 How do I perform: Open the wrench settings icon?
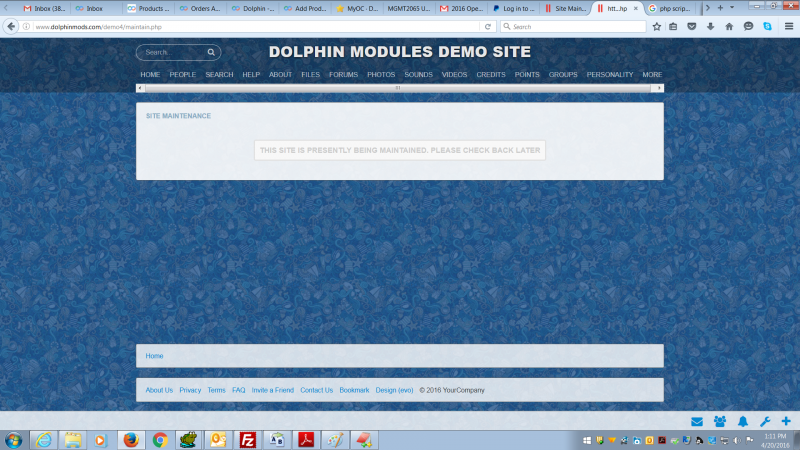tap(765, 421)
